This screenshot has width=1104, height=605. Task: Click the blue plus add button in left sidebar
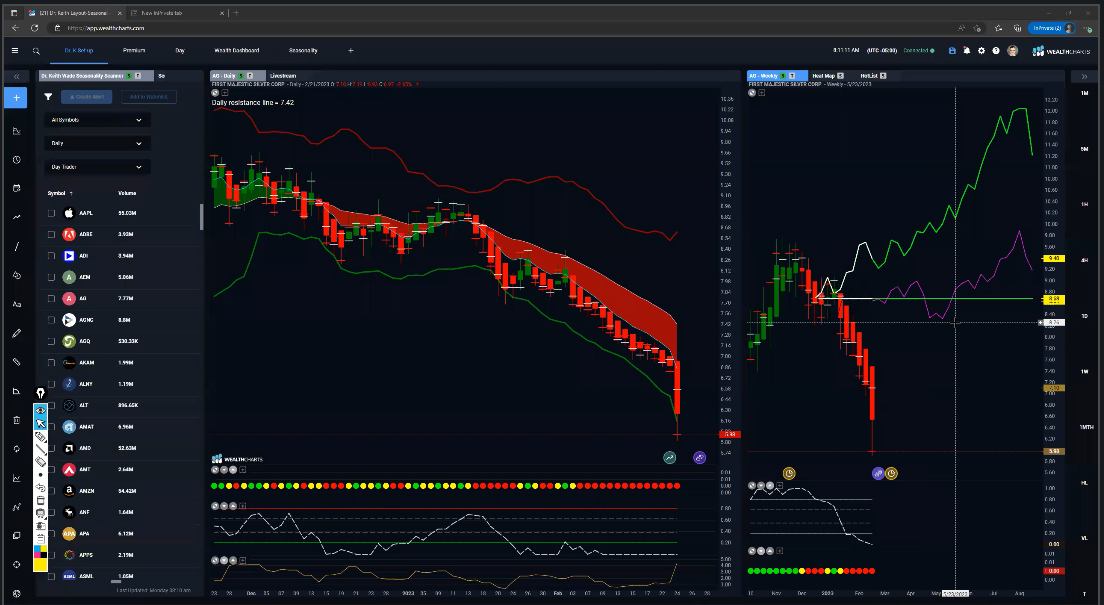coord(16,98)
